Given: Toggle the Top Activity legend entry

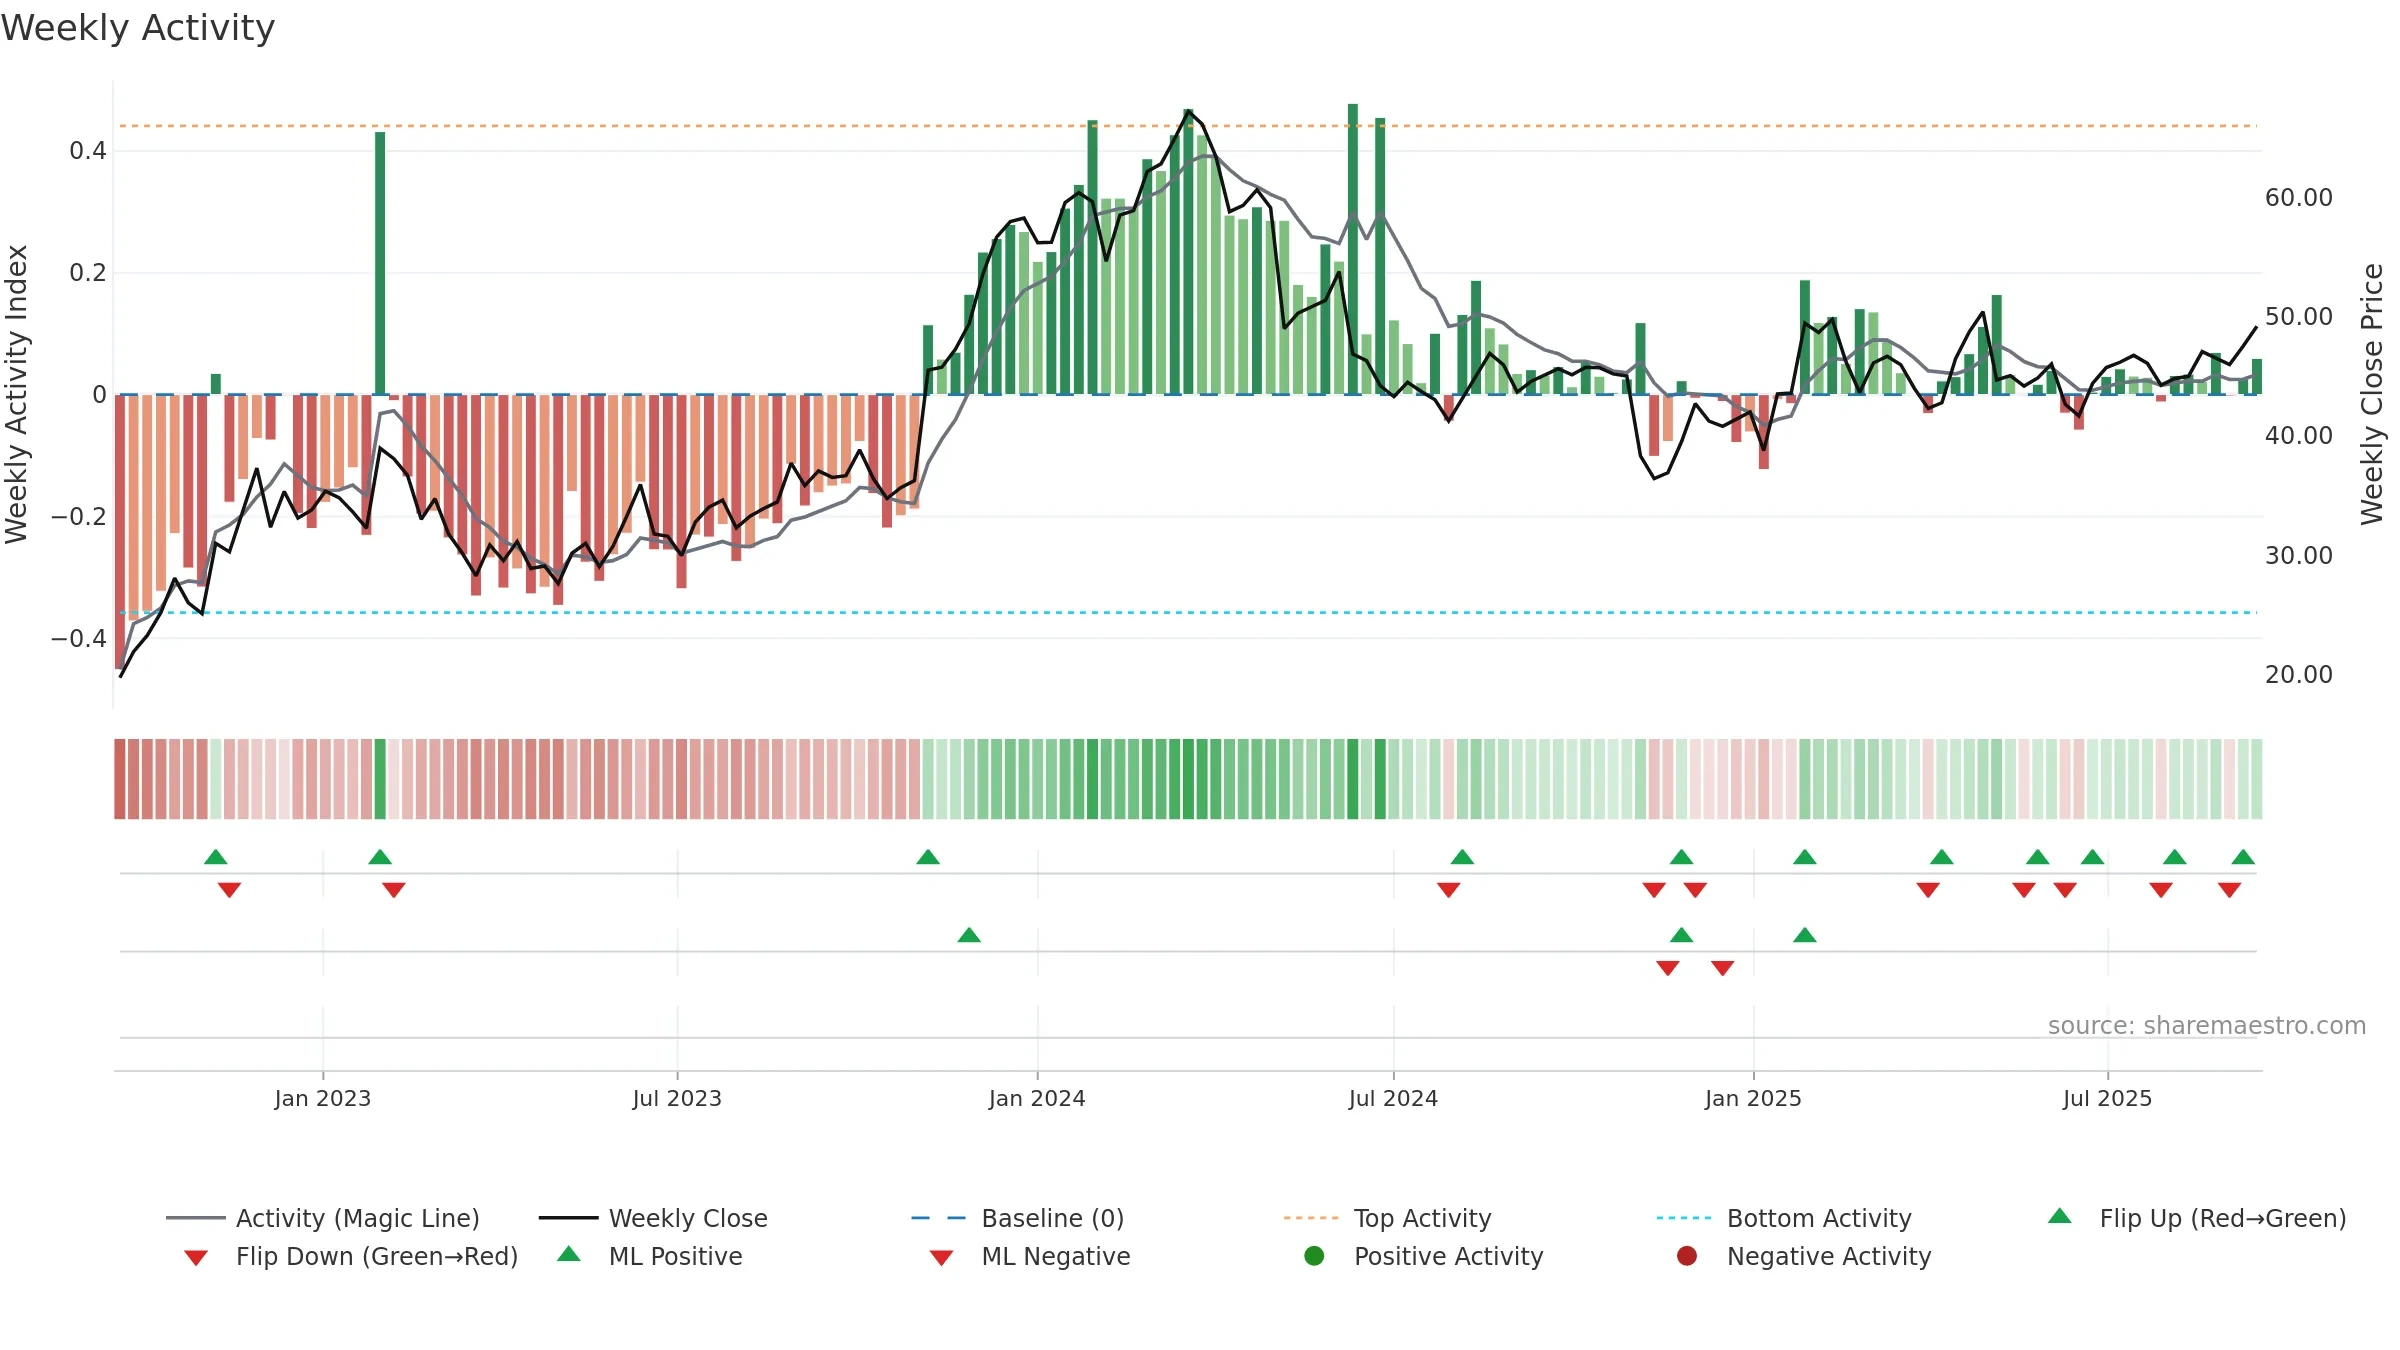Looking at the screenshot, I should [1387, 1218].
